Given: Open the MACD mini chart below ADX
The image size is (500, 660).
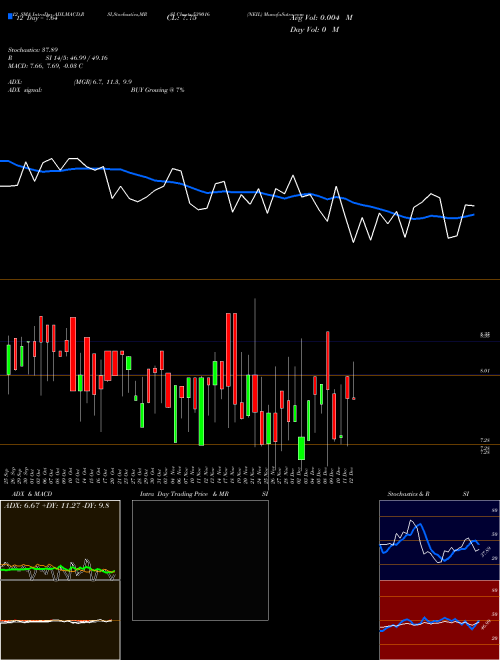Looking at the screenshot, I should coord(60,620).
